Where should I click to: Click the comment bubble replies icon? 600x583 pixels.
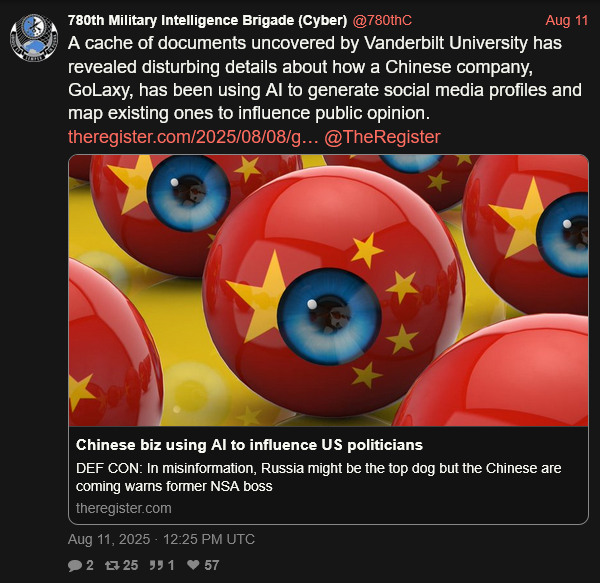pyautogui.click(x=75, y=565)
